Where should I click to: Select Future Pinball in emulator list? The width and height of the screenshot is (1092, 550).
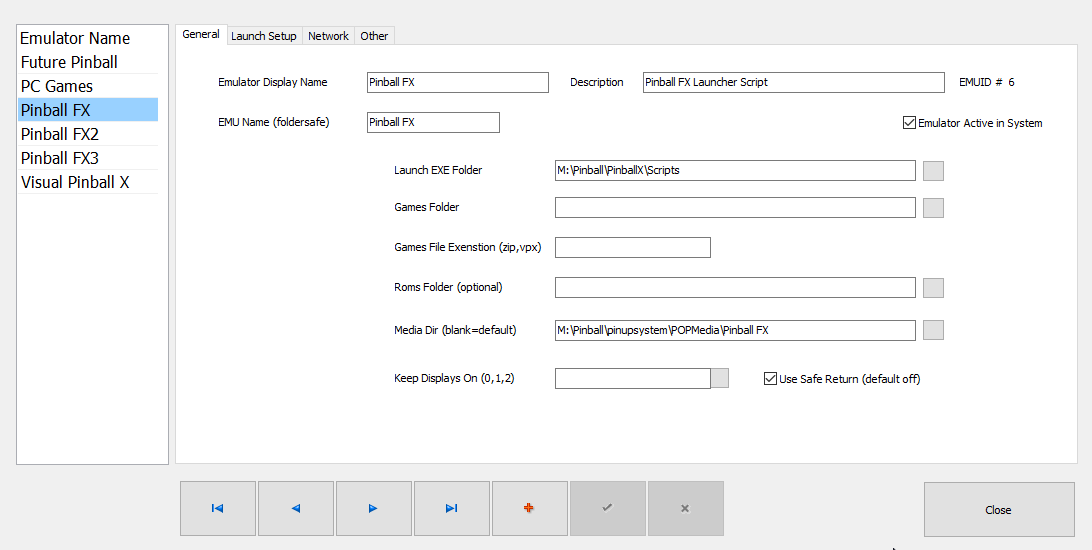point(88,62)
